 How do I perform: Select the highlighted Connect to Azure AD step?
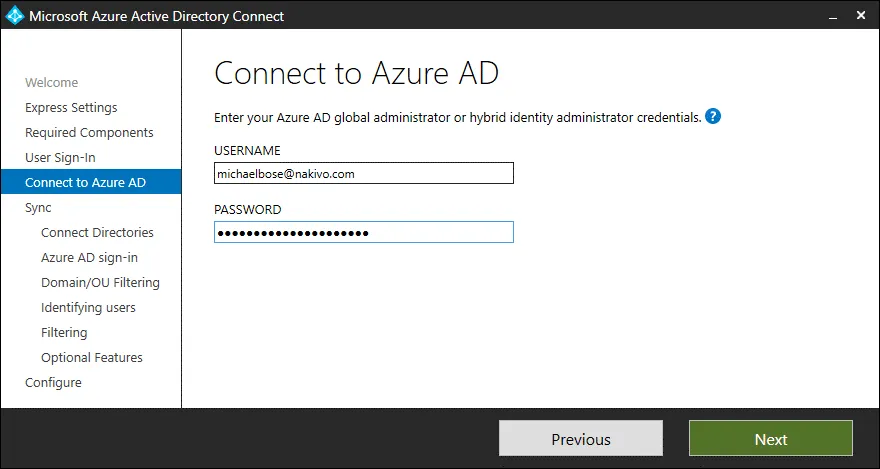click(85, 183)
